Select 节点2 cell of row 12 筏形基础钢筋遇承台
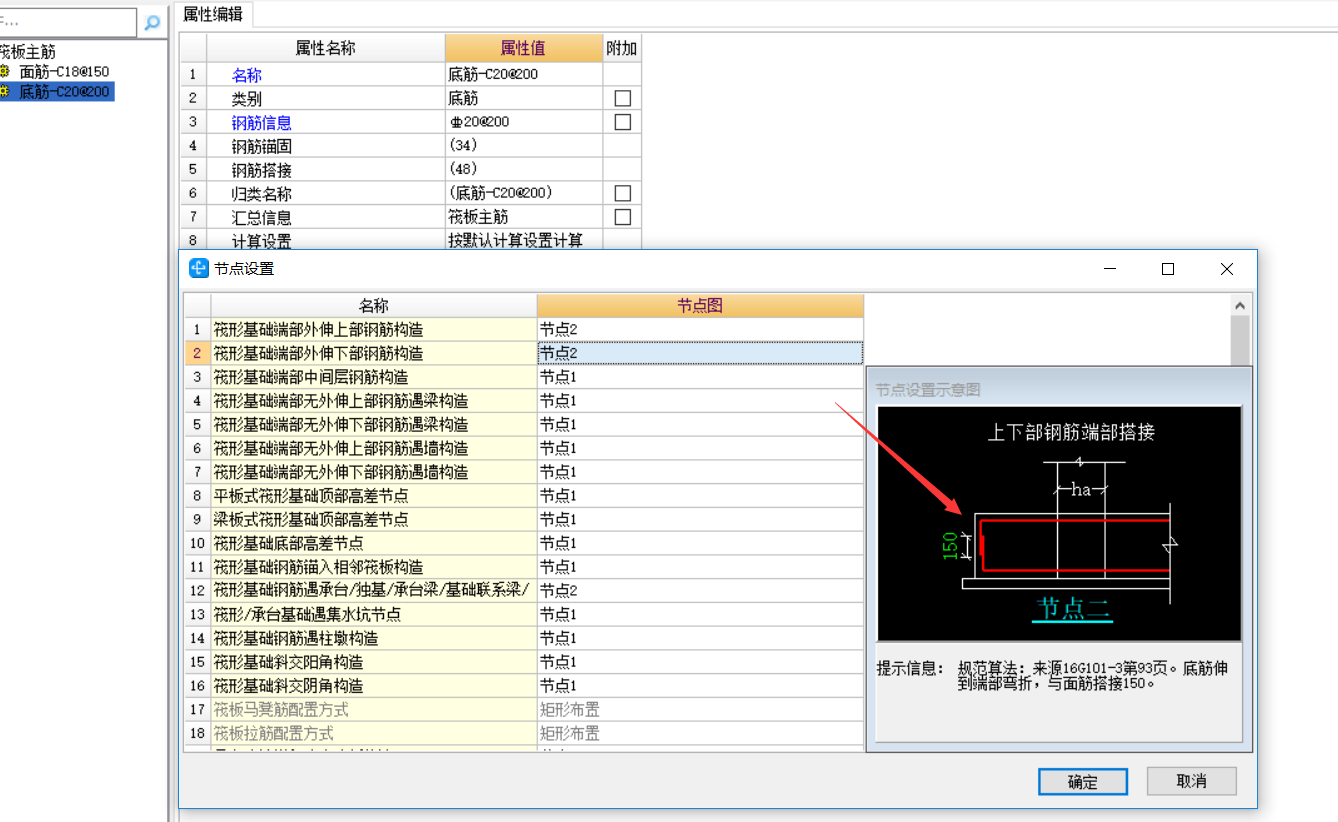 pyautogui.click(x=700, y=591)
